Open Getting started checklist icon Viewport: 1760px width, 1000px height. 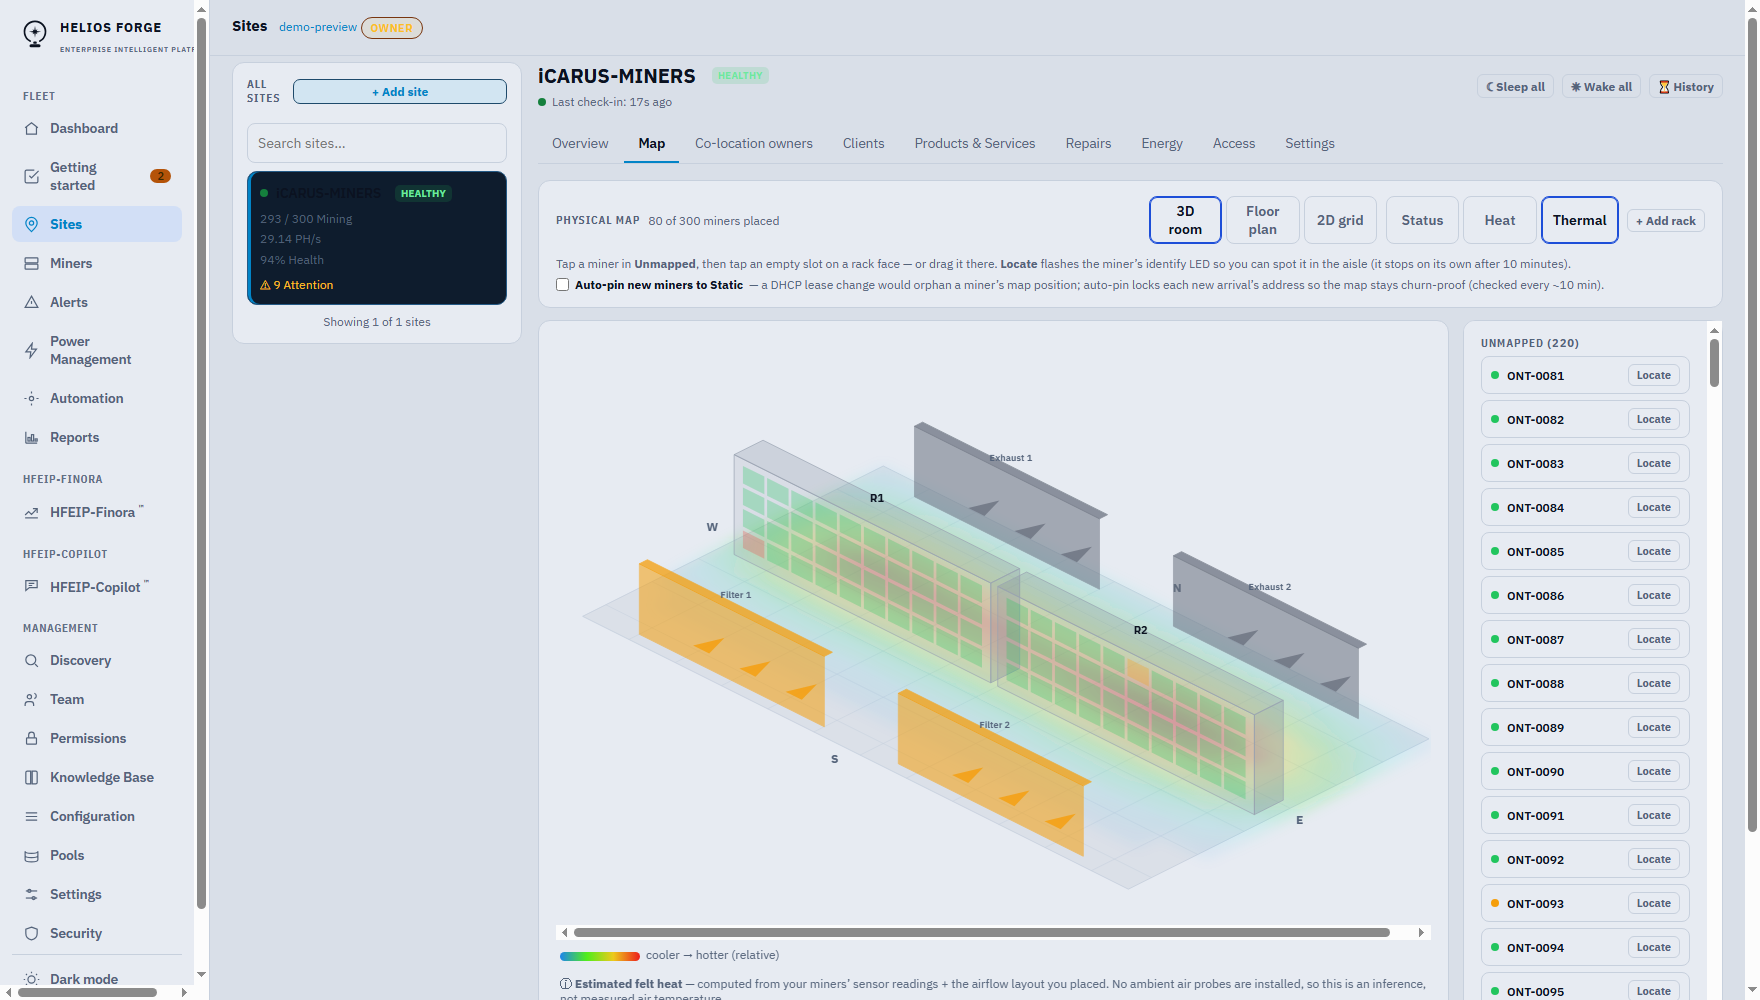(31, 176)
